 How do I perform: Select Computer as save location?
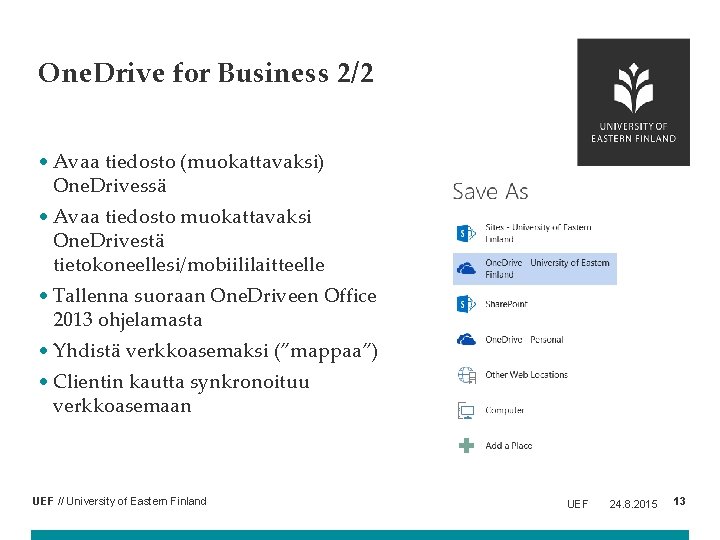click(534, 410)
